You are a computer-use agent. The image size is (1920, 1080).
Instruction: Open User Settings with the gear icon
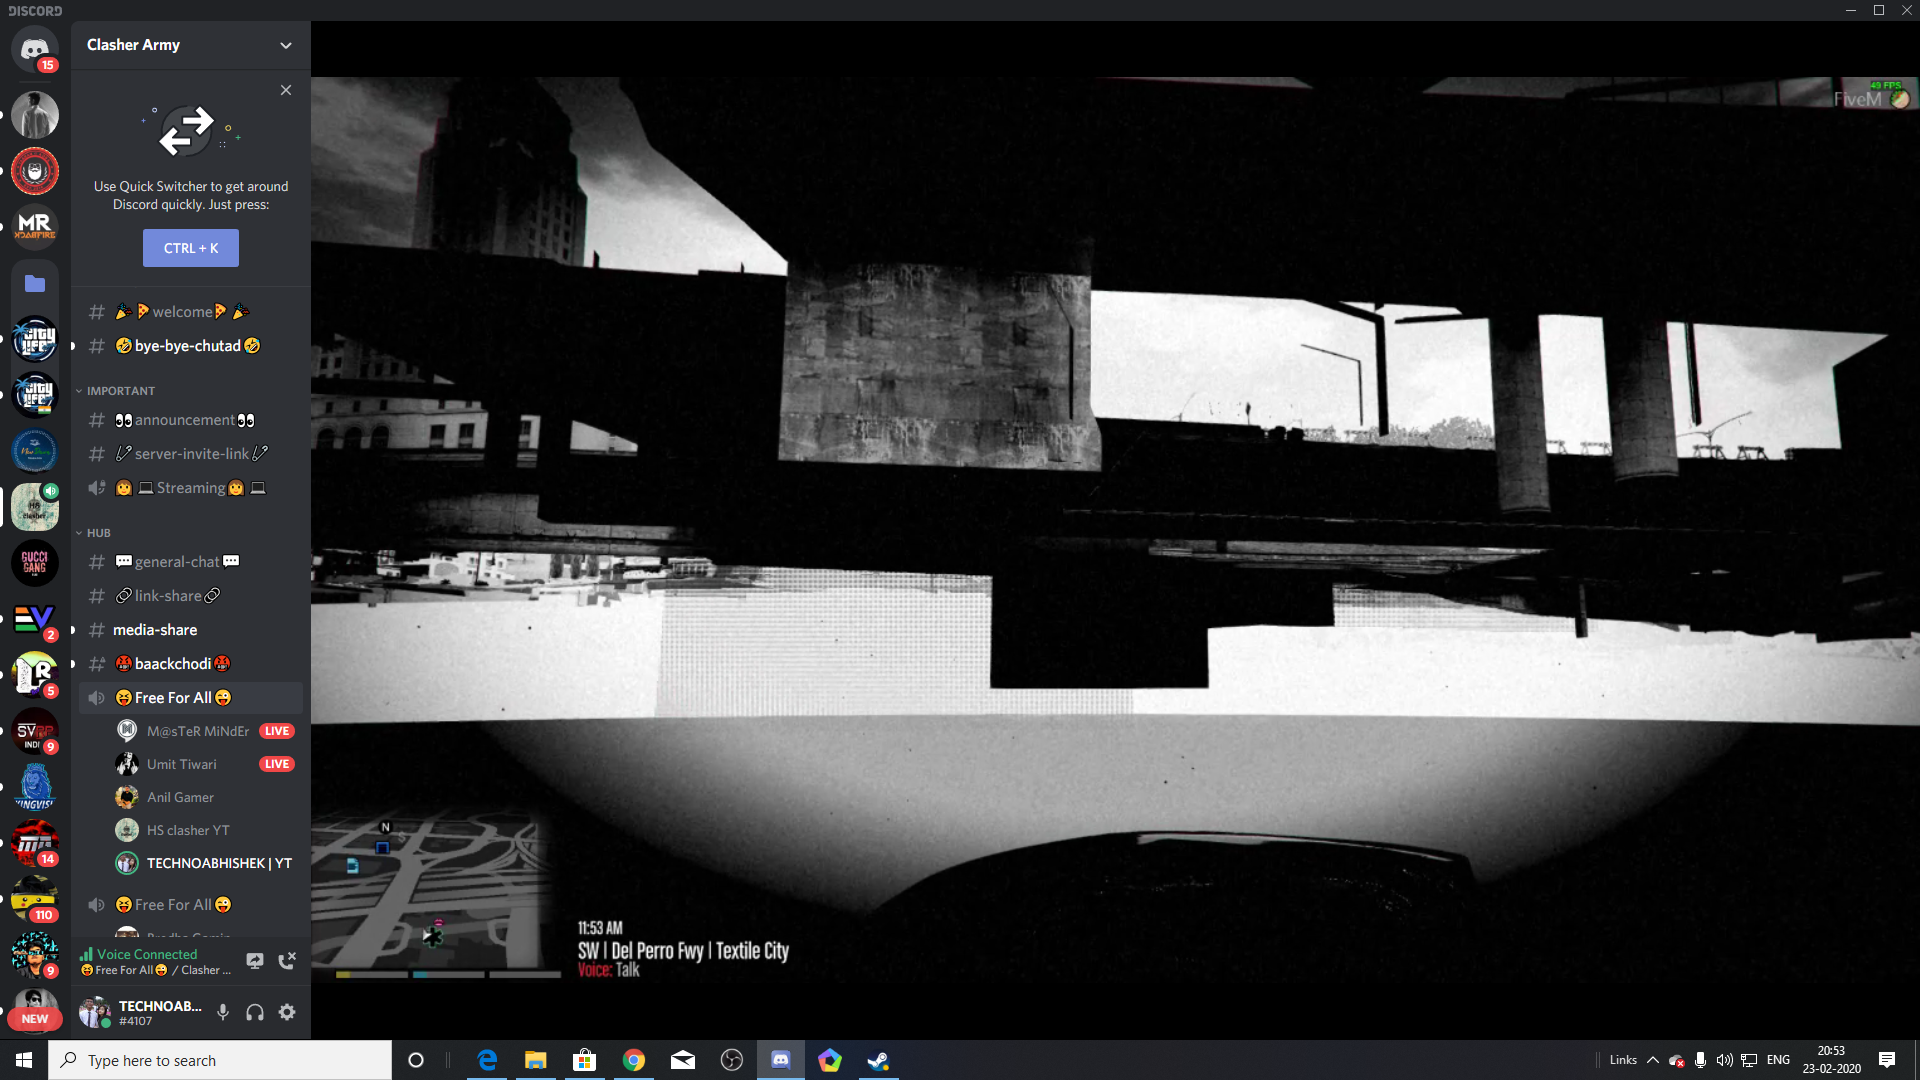tap(287, 1012)
